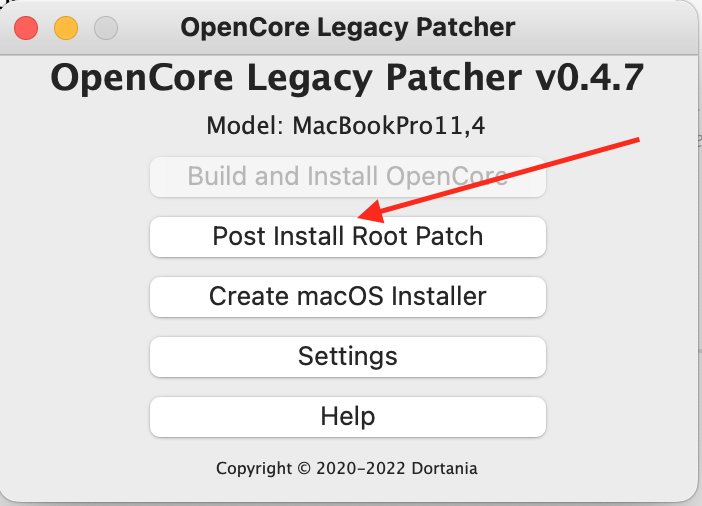
Task: Click the 2020–2022 year range text
Action: click(361, 468)
